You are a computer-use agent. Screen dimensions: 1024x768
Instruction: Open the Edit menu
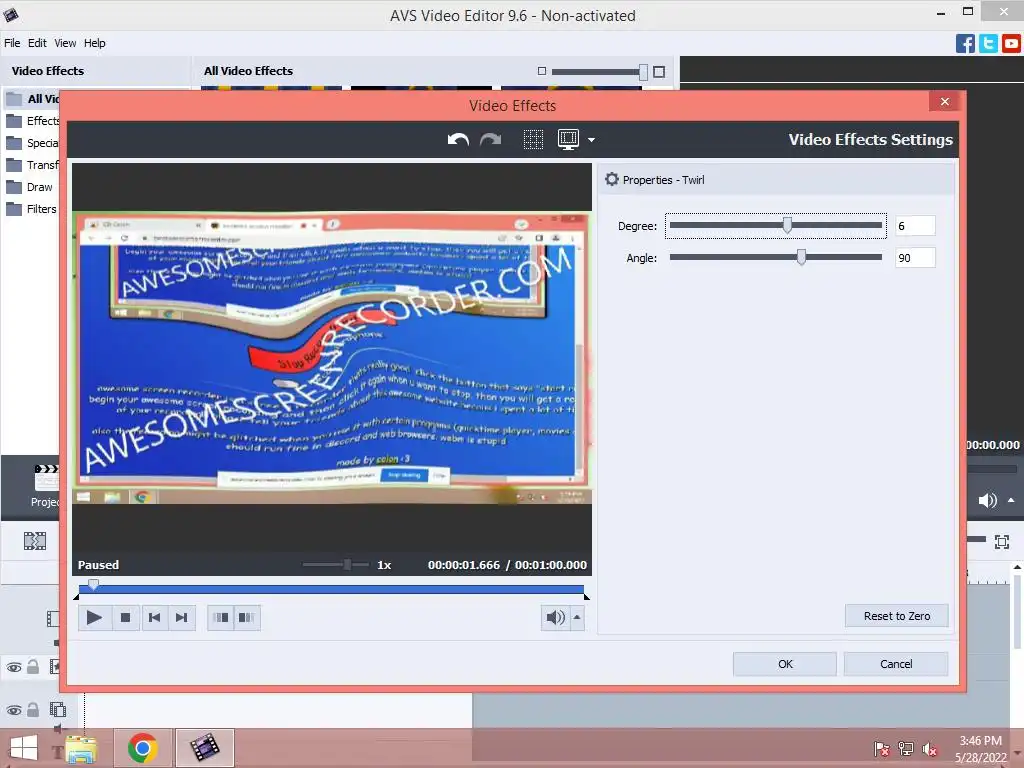37,43
